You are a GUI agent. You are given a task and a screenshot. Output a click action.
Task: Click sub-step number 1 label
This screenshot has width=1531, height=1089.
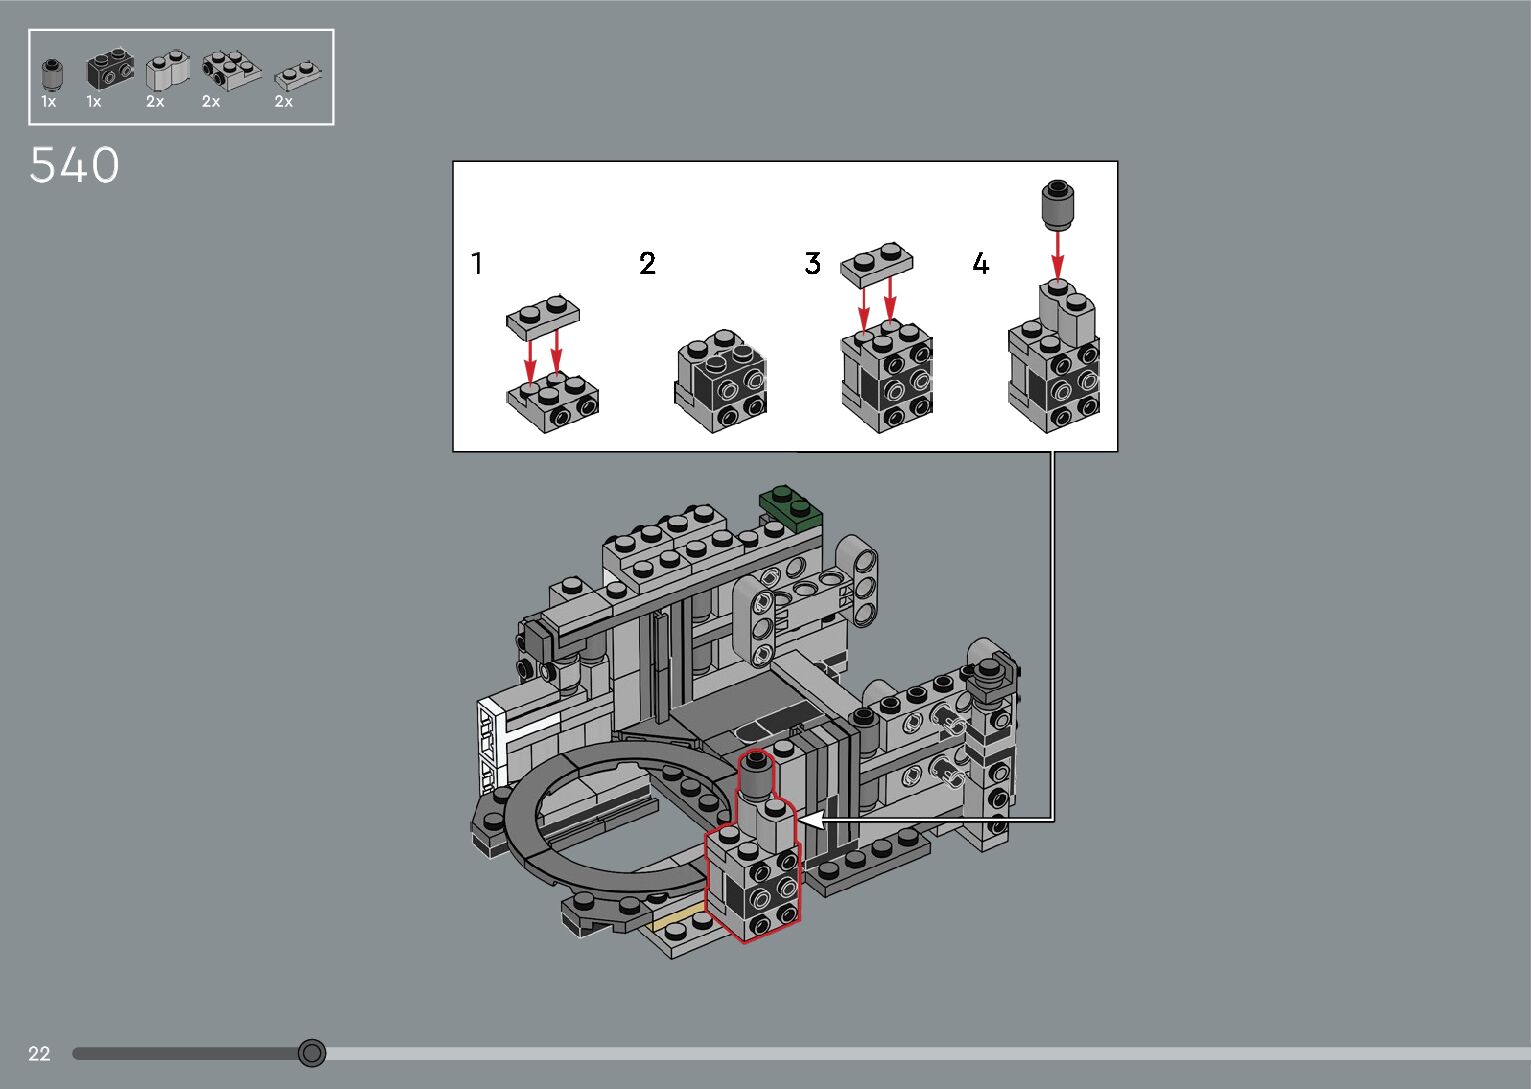pos(477,264)
